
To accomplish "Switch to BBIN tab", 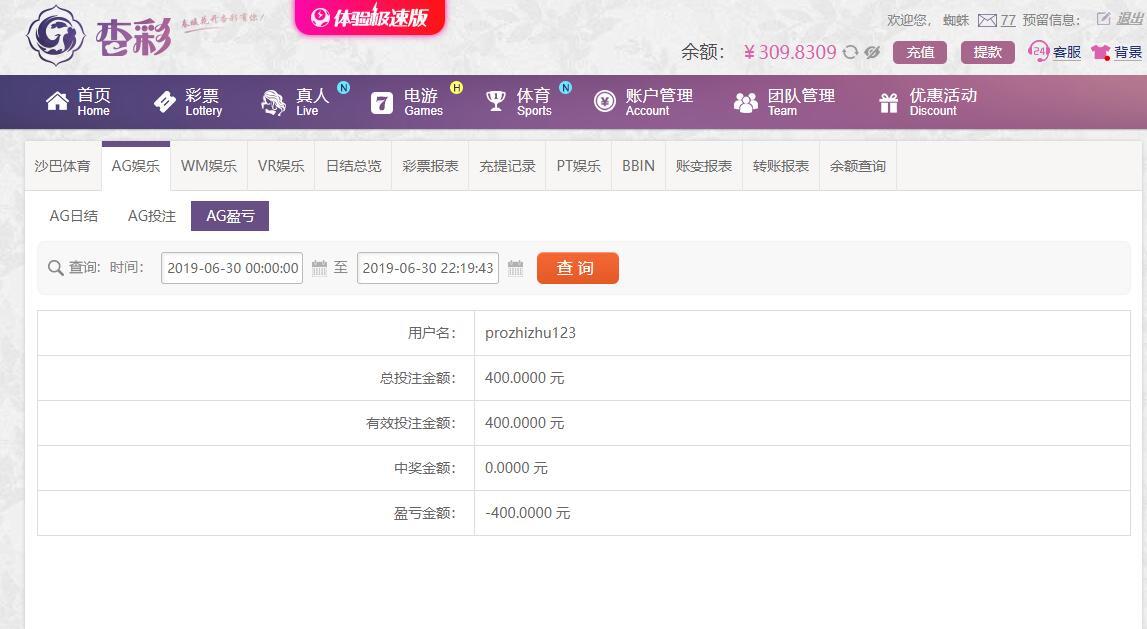I will 639,166.
